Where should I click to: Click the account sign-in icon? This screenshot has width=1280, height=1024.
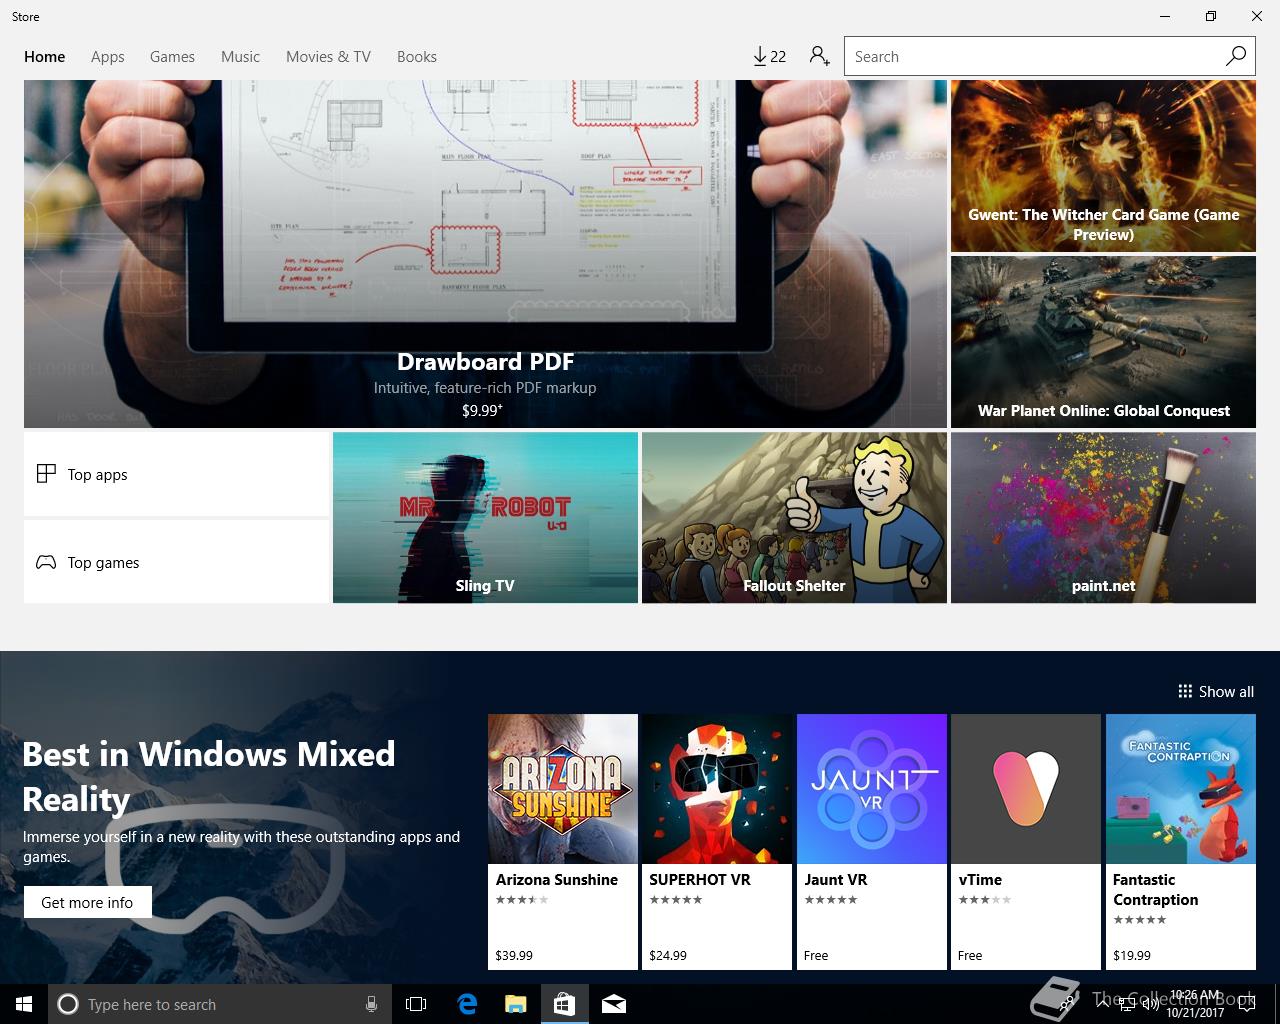tap(820, 56)
